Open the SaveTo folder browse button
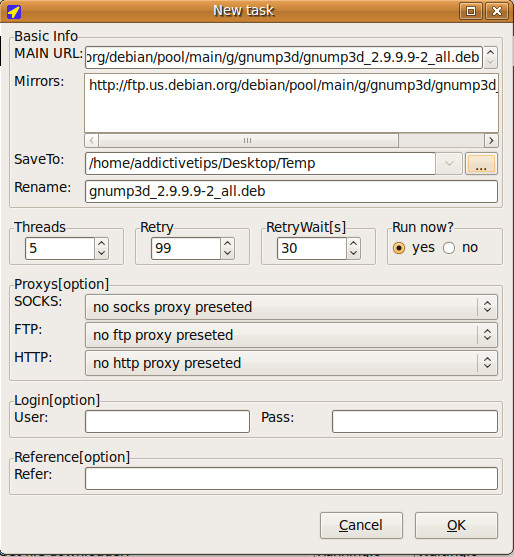514x557 pixels. point(481,164)
